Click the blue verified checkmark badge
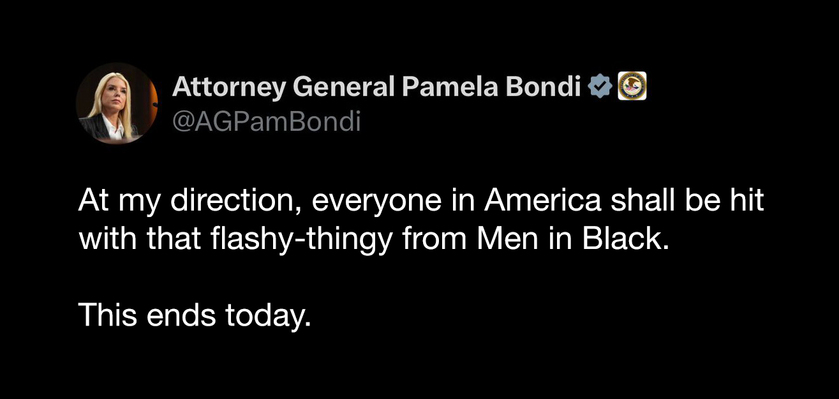 [600, 87]
